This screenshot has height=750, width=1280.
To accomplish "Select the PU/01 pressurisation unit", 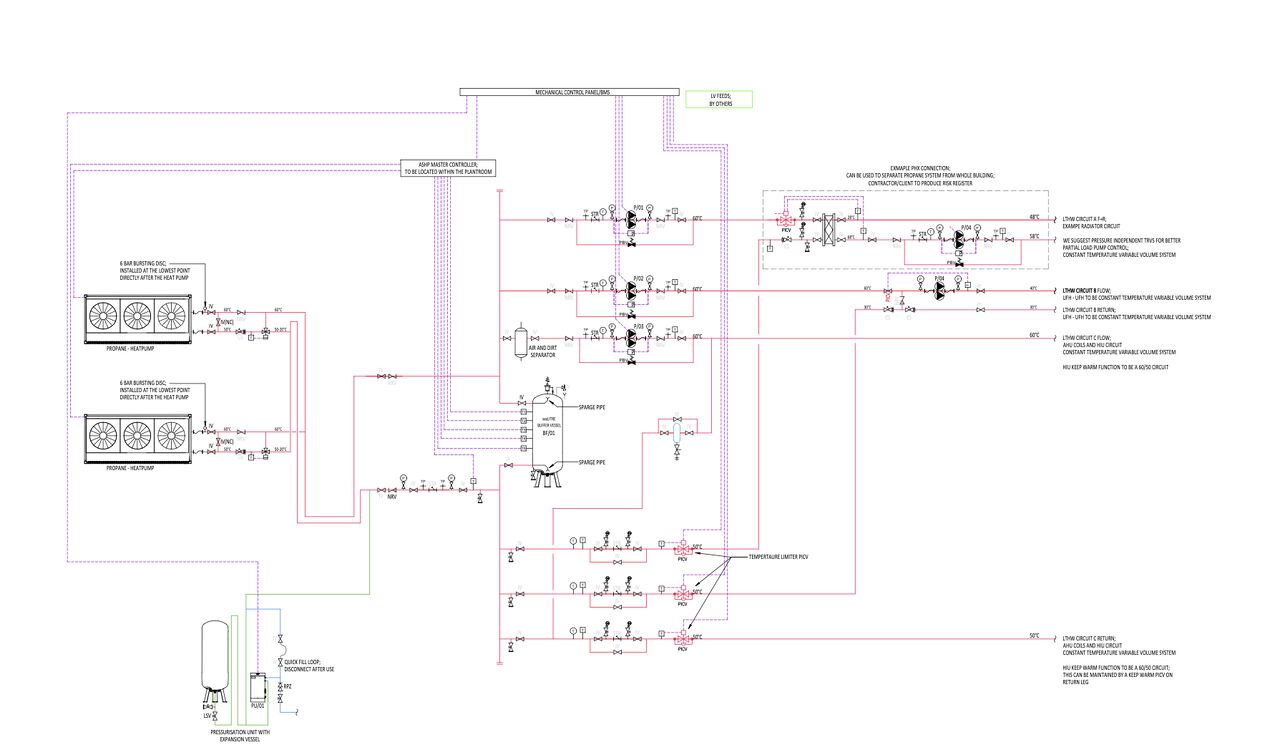I will point(257,687).
